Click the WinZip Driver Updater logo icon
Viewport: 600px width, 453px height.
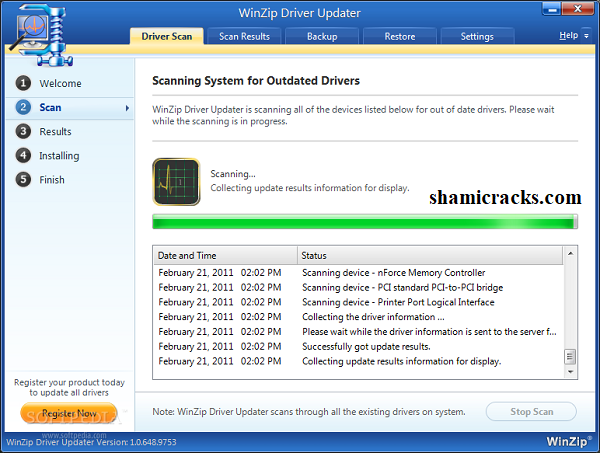tap(41, 35)
